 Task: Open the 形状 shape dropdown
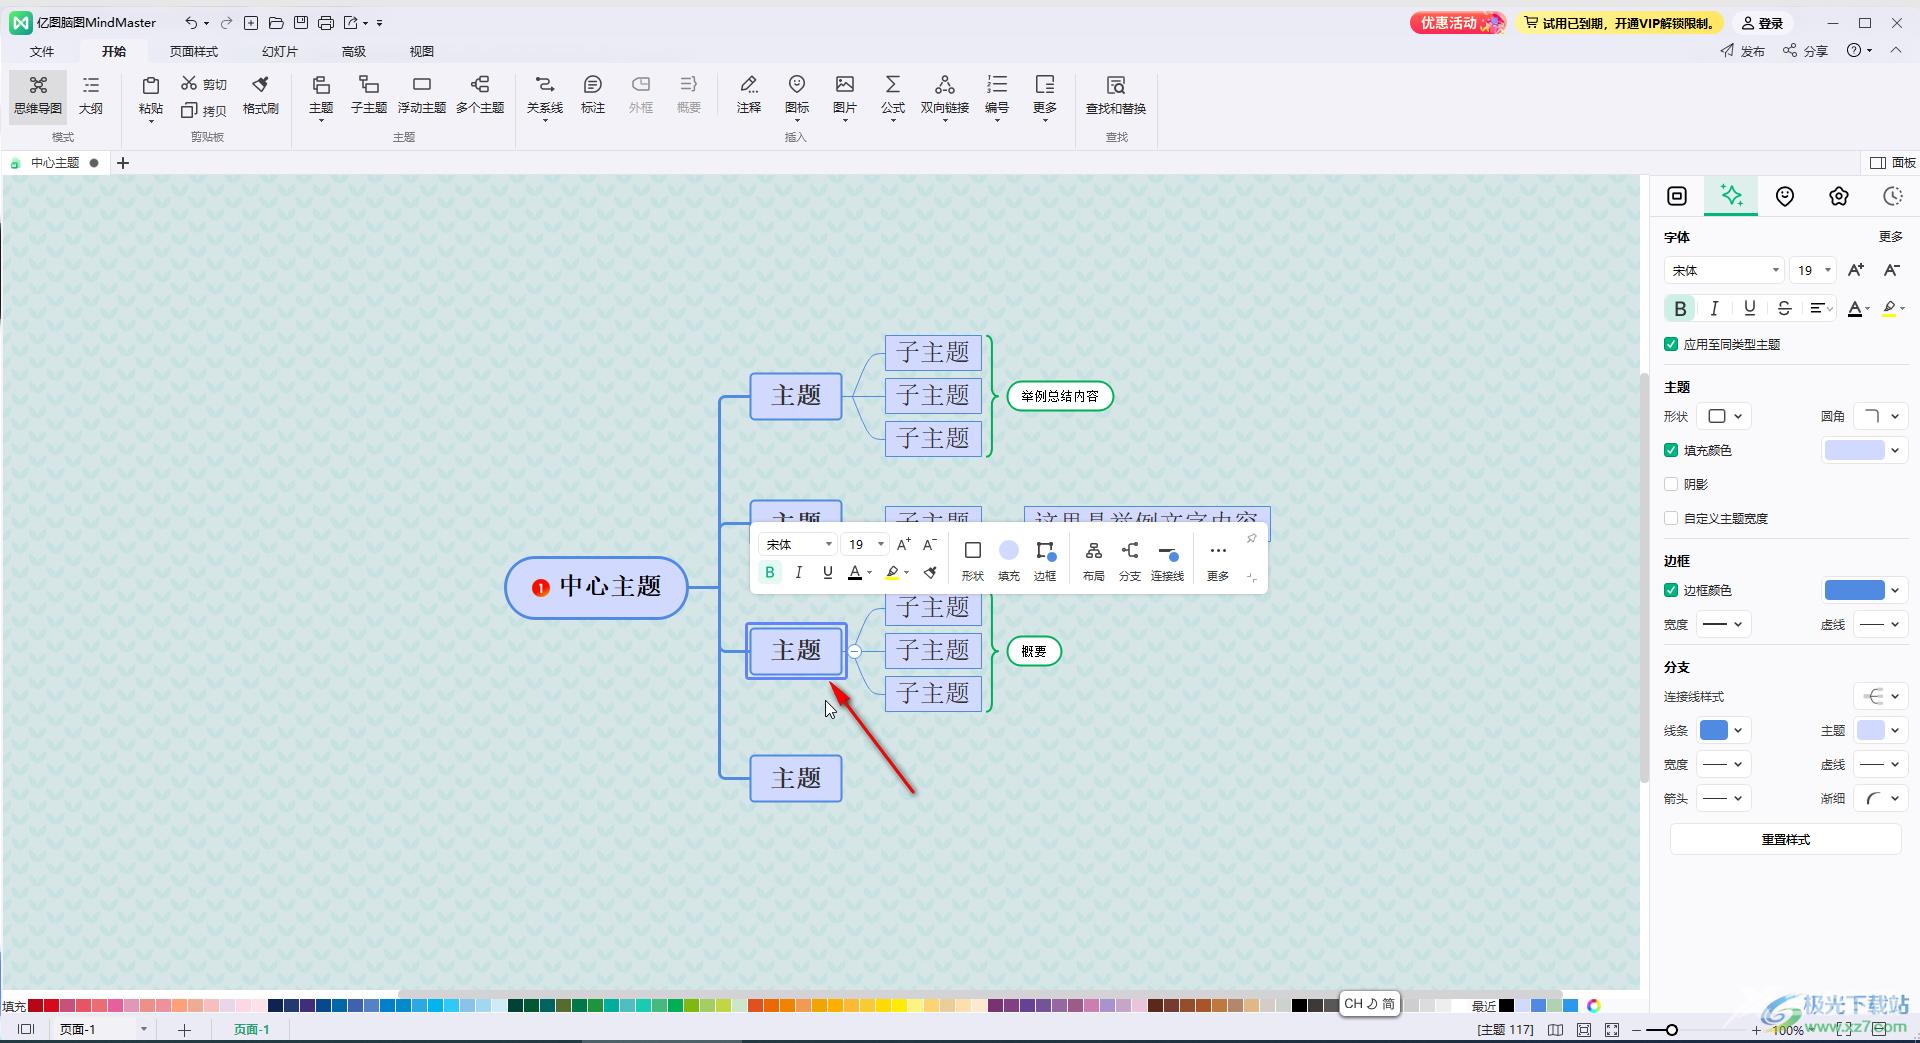click(x=1725, y=416)
